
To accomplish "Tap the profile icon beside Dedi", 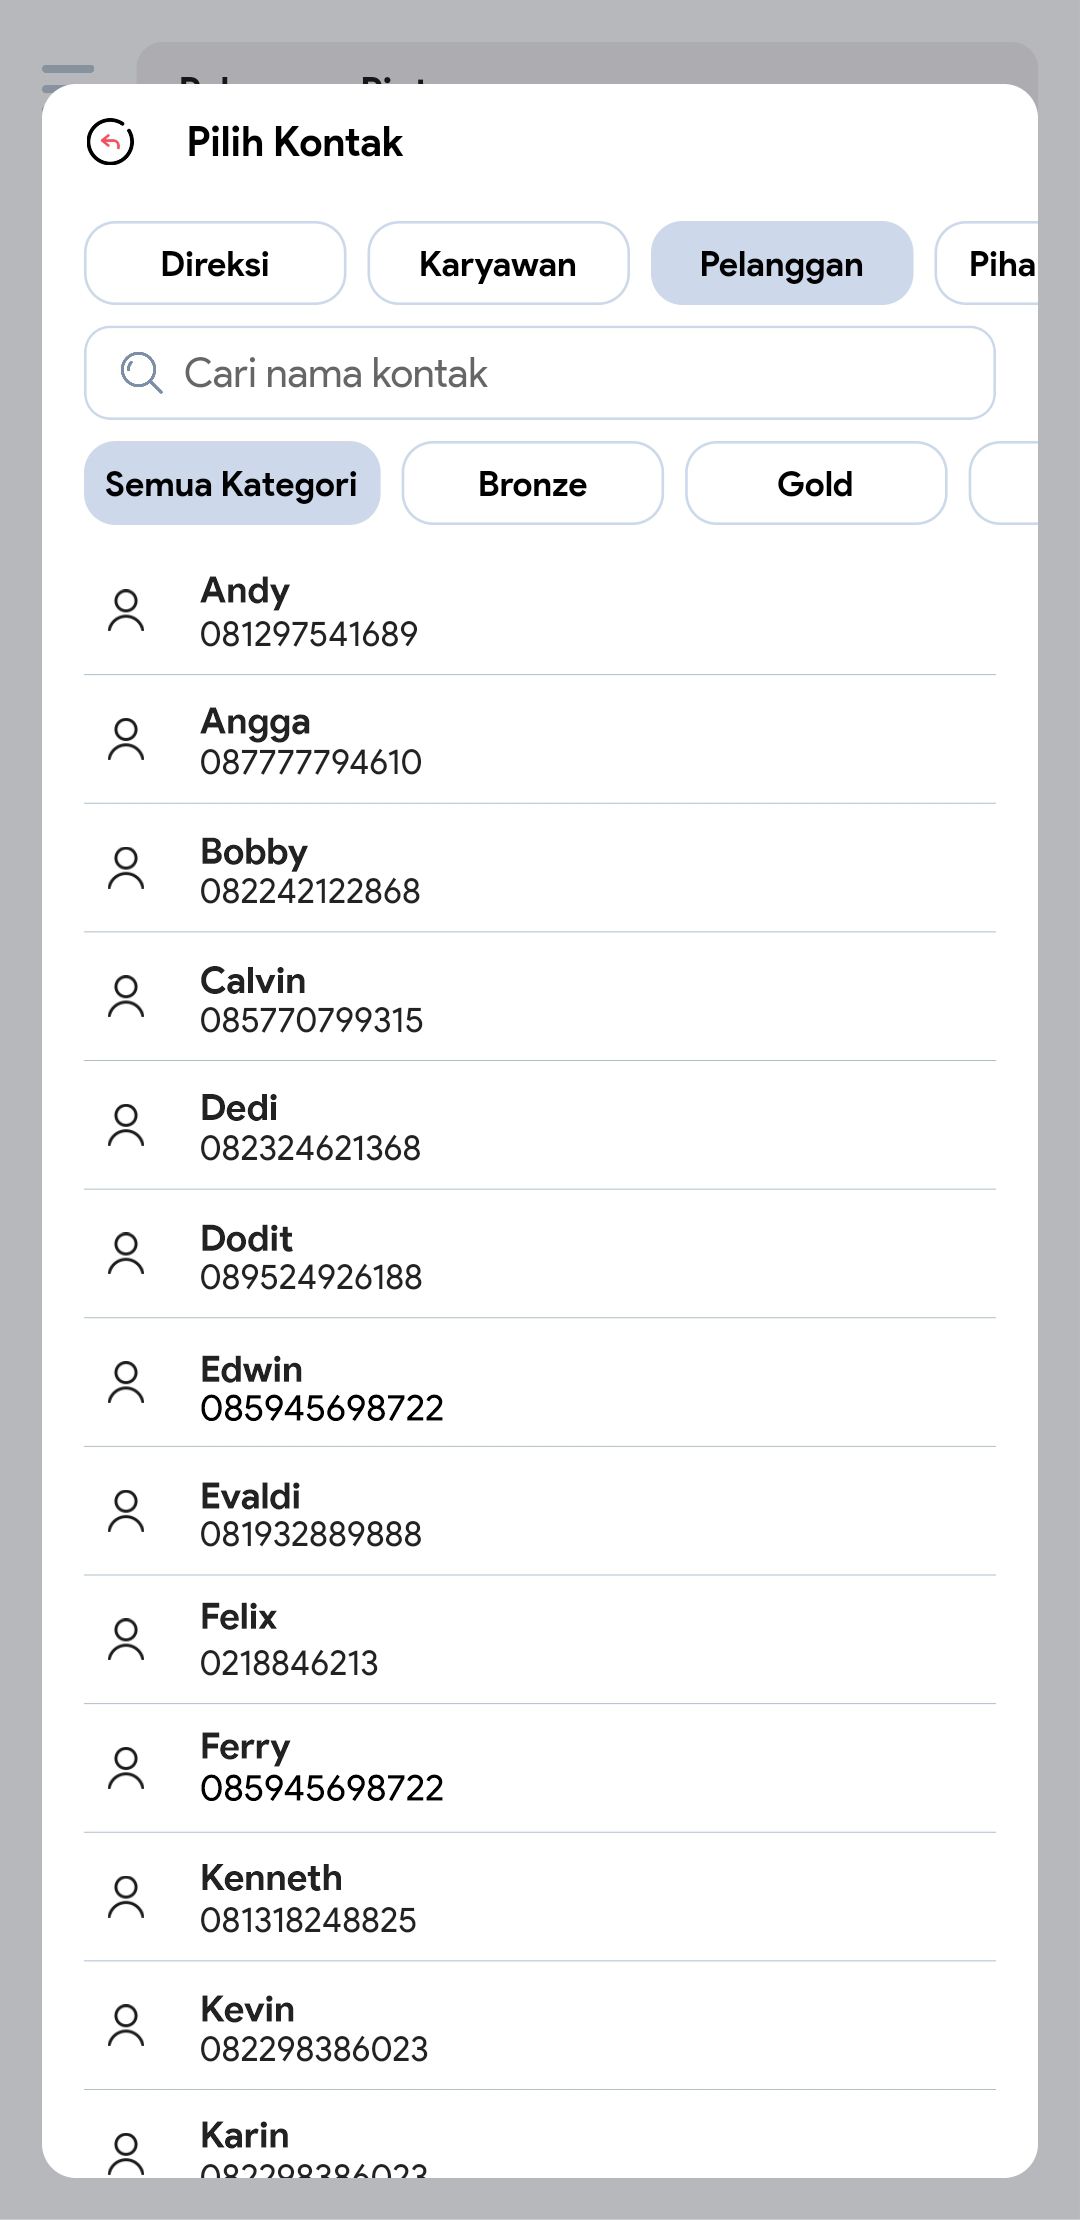I will click(x=126, y=1125).
